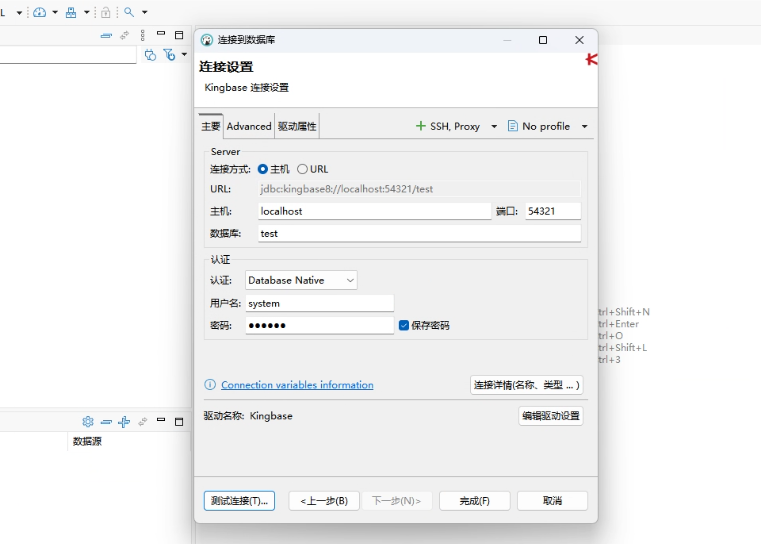
Task: Click the app icon in the dialog title bar
Action: (207, 40)
